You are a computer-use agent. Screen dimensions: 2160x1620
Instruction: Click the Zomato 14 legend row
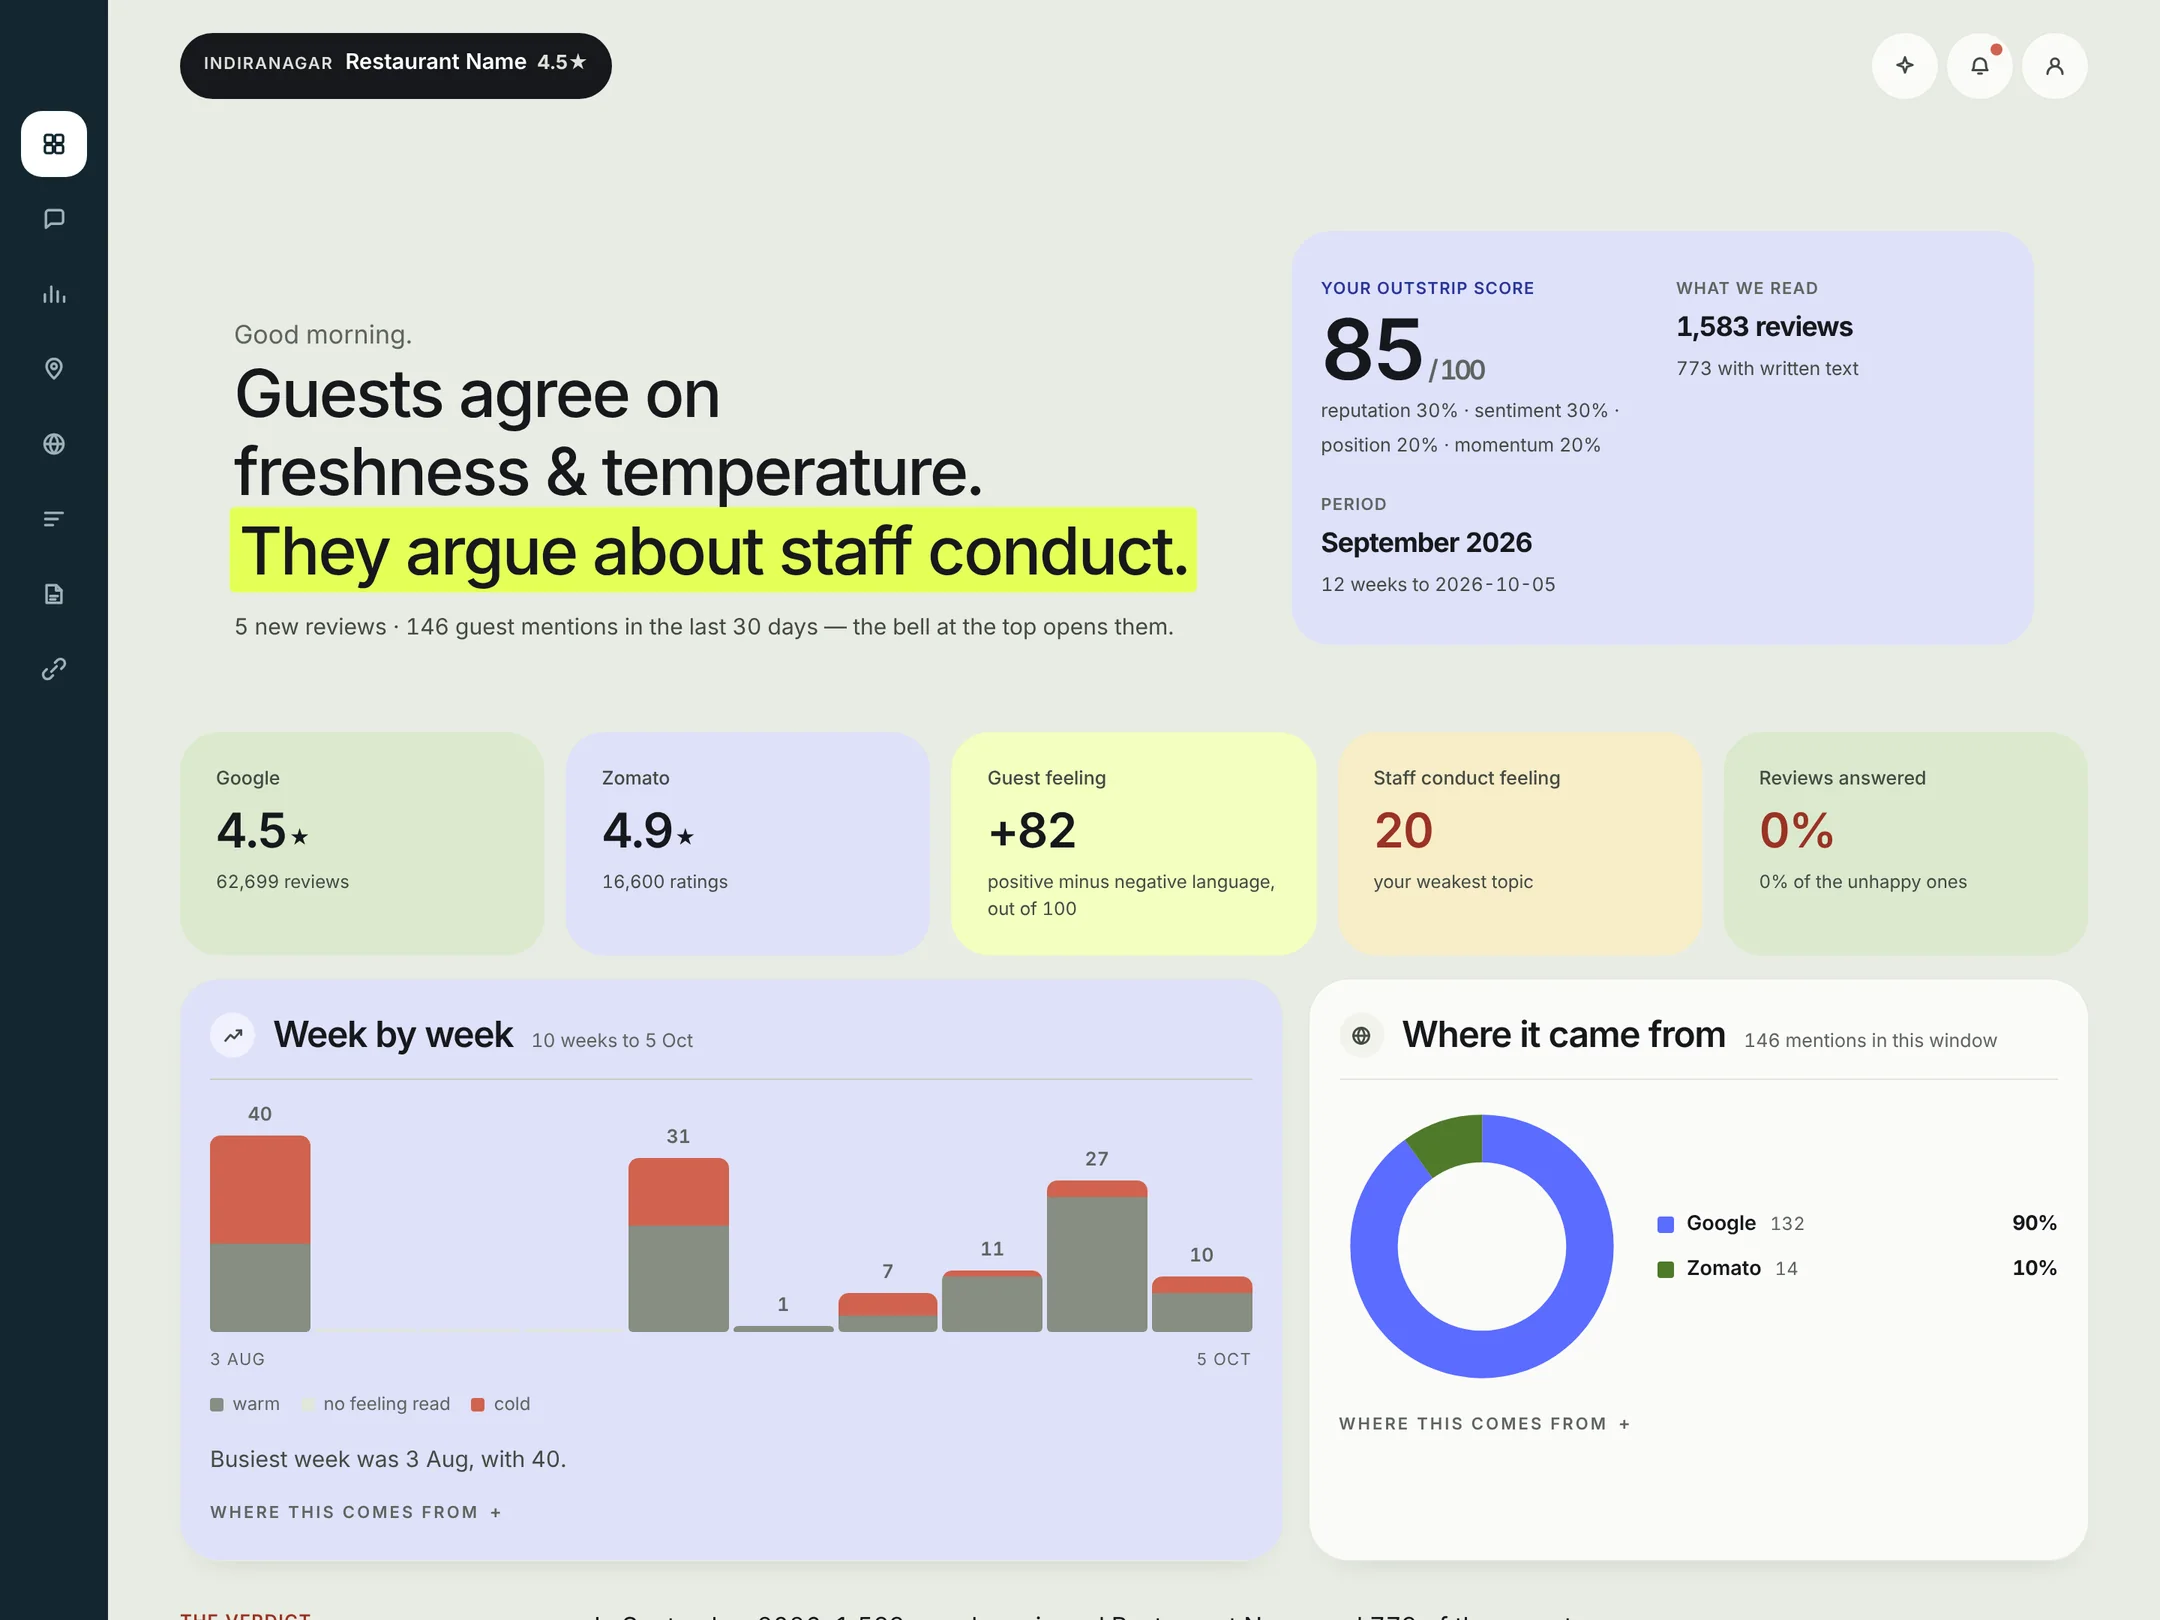point(1857,1268)
